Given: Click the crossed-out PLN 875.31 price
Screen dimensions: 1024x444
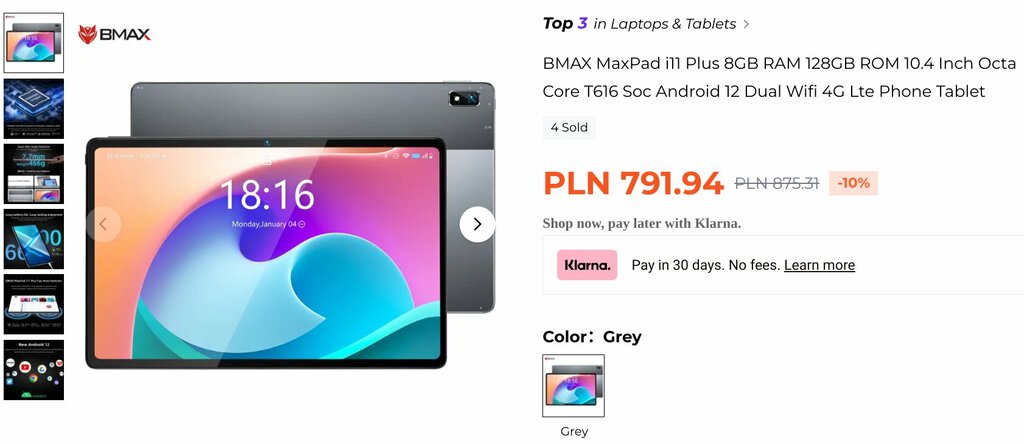Looking at the screenshot, I should pos(776,183).
